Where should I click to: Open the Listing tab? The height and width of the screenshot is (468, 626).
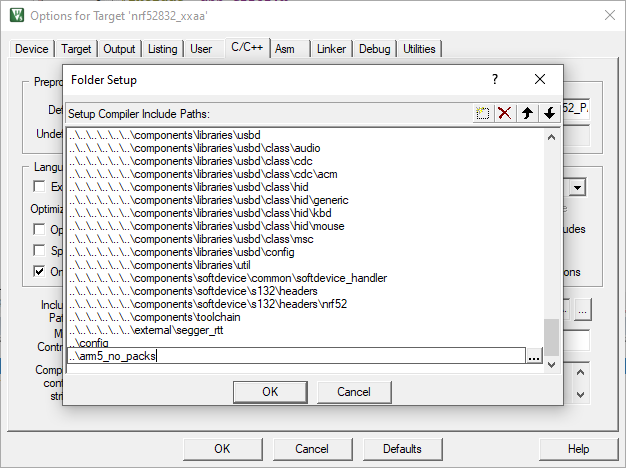[162, 49]
